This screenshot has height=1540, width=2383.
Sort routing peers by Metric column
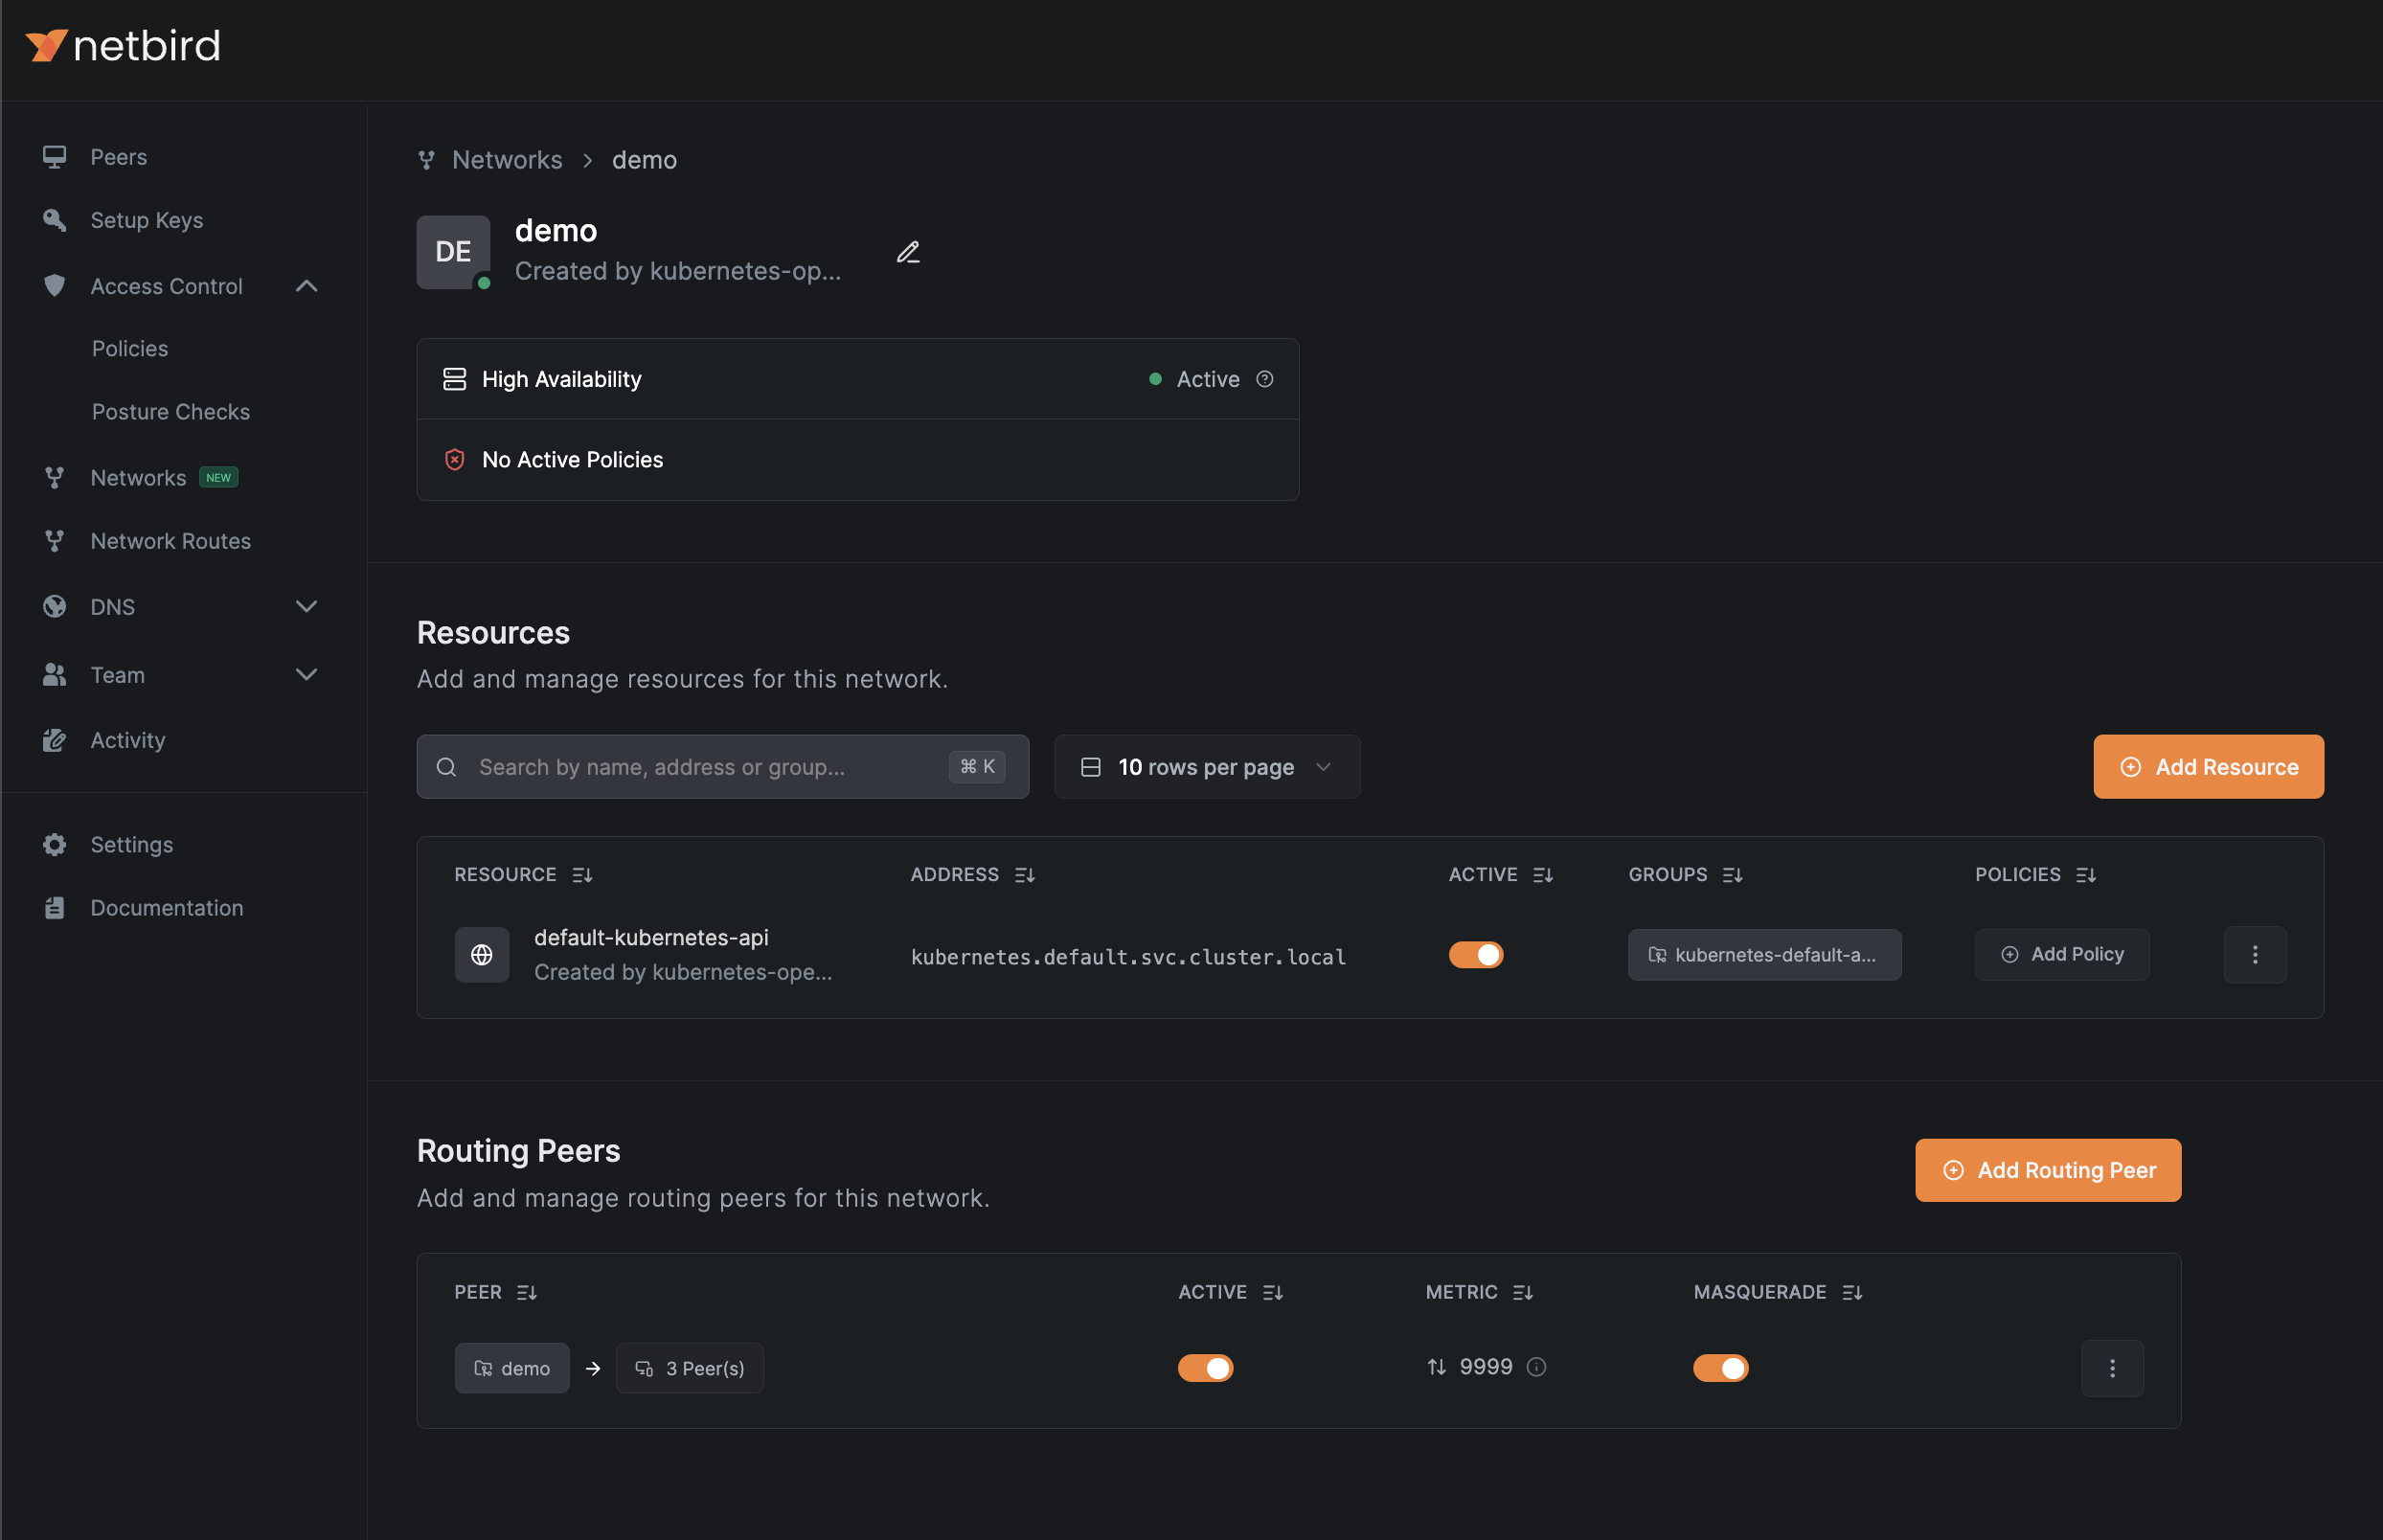click(x=1522, y=1292)
